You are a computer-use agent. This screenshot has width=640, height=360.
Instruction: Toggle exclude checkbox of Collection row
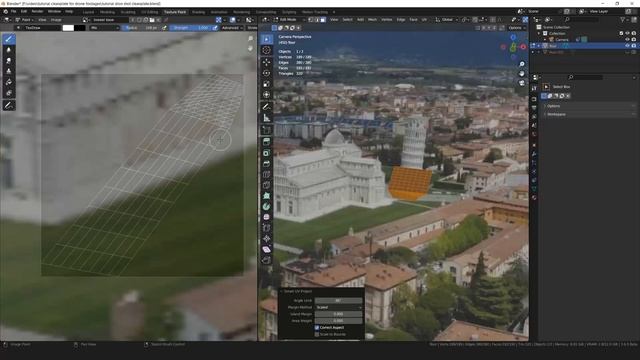621,33
